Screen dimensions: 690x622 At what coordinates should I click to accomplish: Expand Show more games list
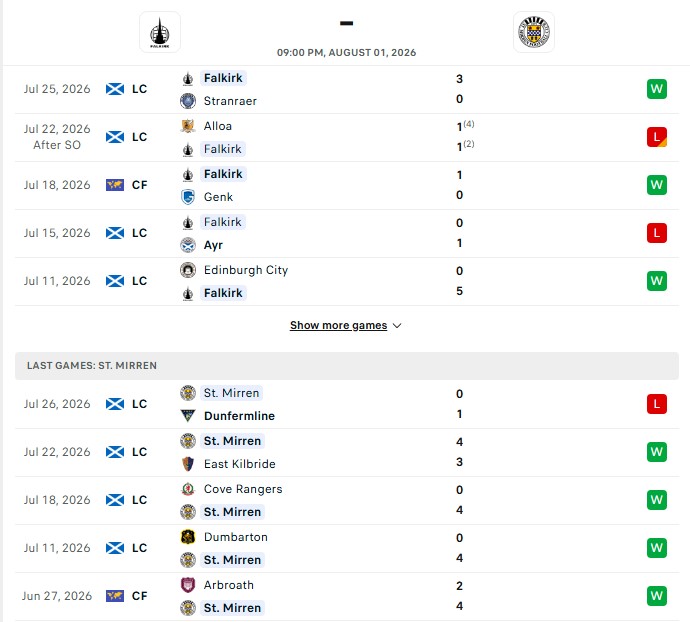[338, 325]
